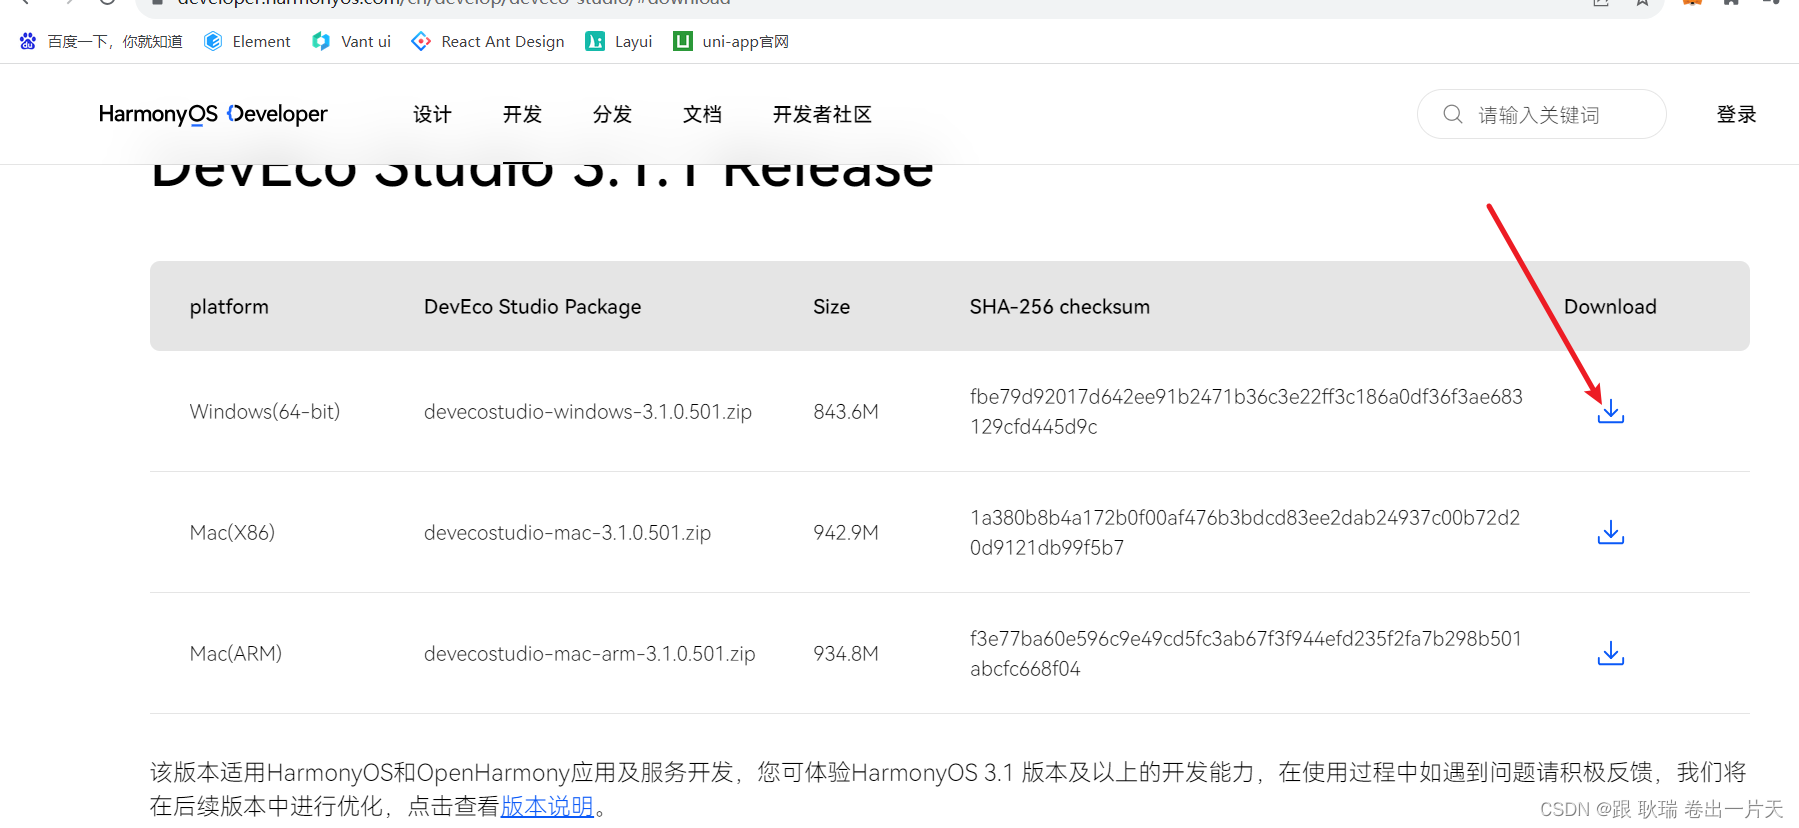Image resolution: width=1799 pixels, height=828 pixels.
Task: Click the checksum starting with fbe79d92017d
Action: 1246,411
